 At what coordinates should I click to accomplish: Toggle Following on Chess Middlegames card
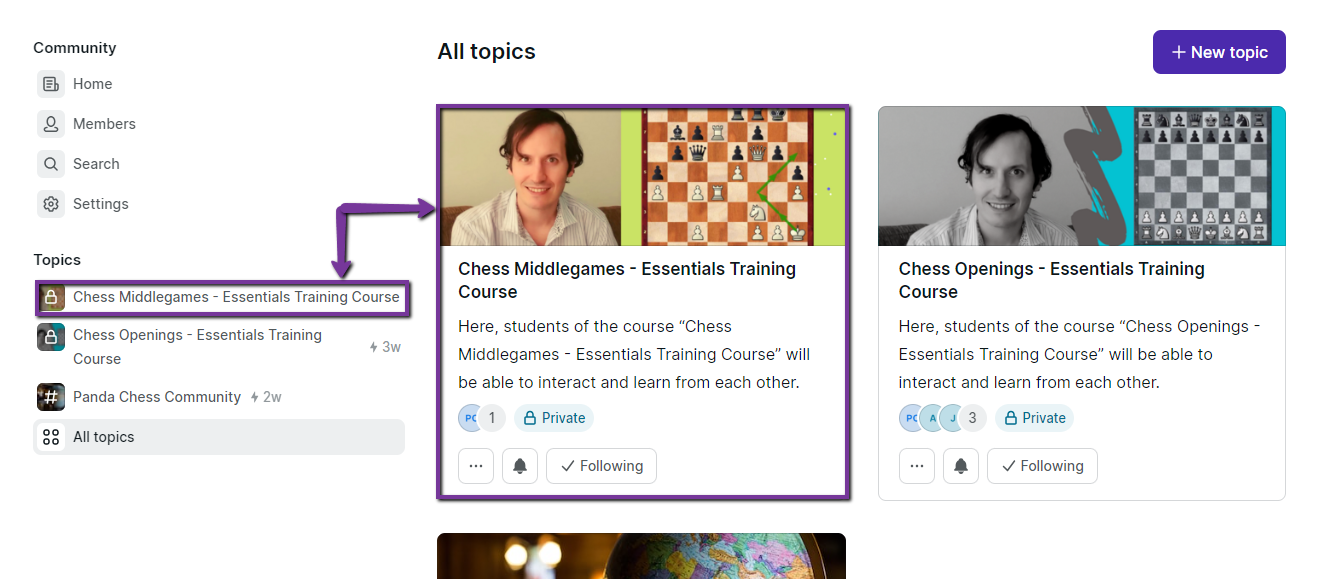coord(601,466)
